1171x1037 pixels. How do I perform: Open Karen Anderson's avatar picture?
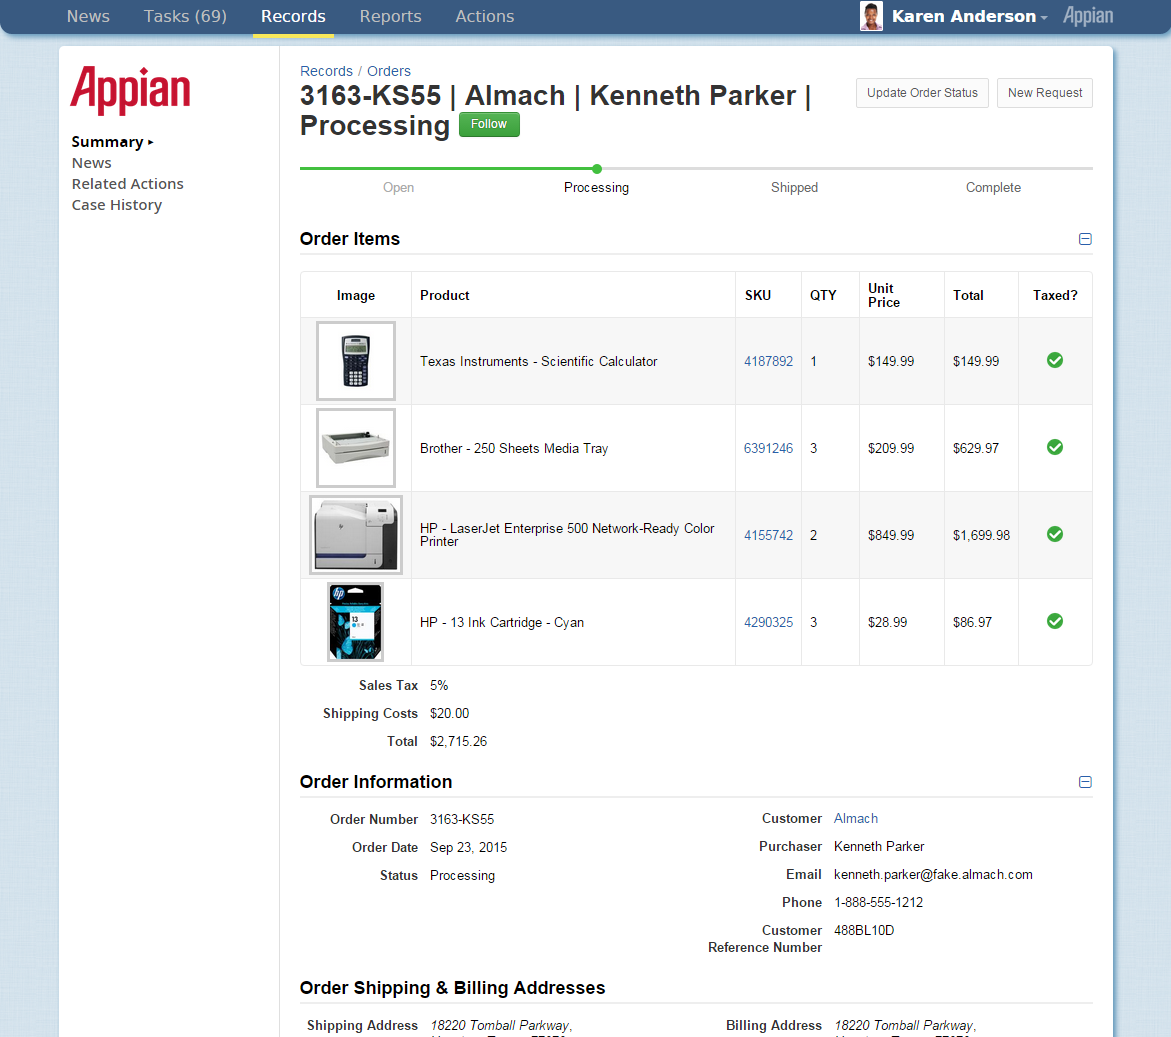click(x=871, y=16)
